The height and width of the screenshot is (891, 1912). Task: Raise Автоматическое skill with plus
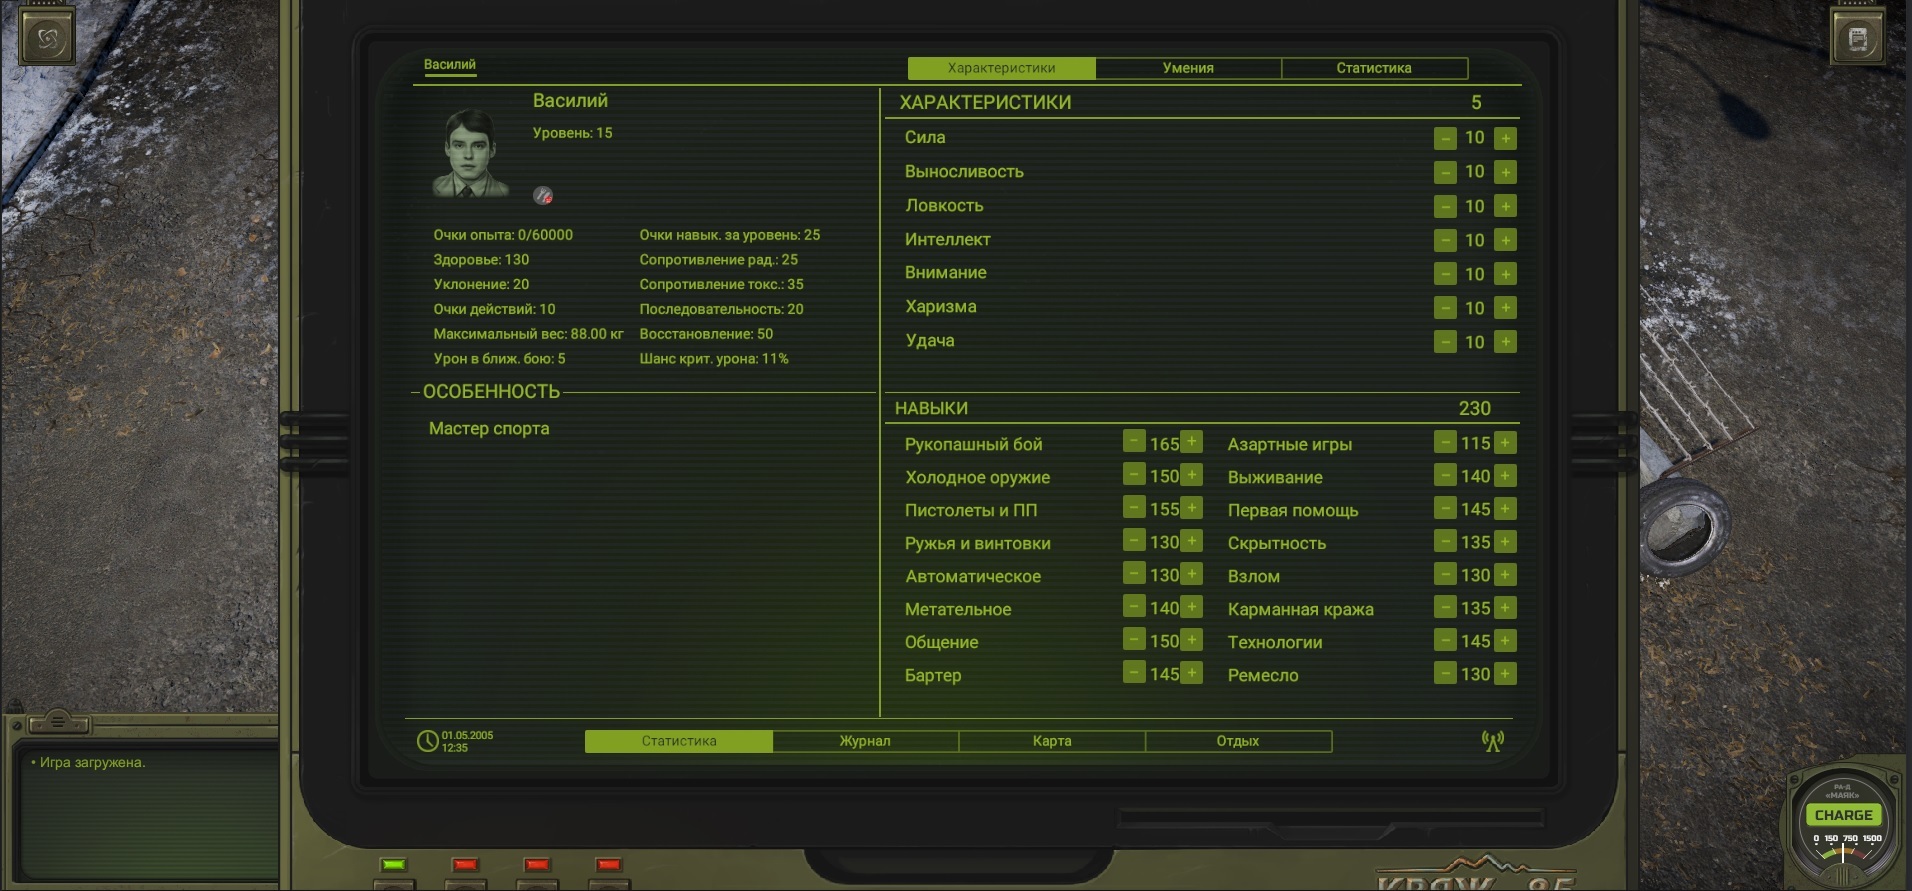[1191, 574]
